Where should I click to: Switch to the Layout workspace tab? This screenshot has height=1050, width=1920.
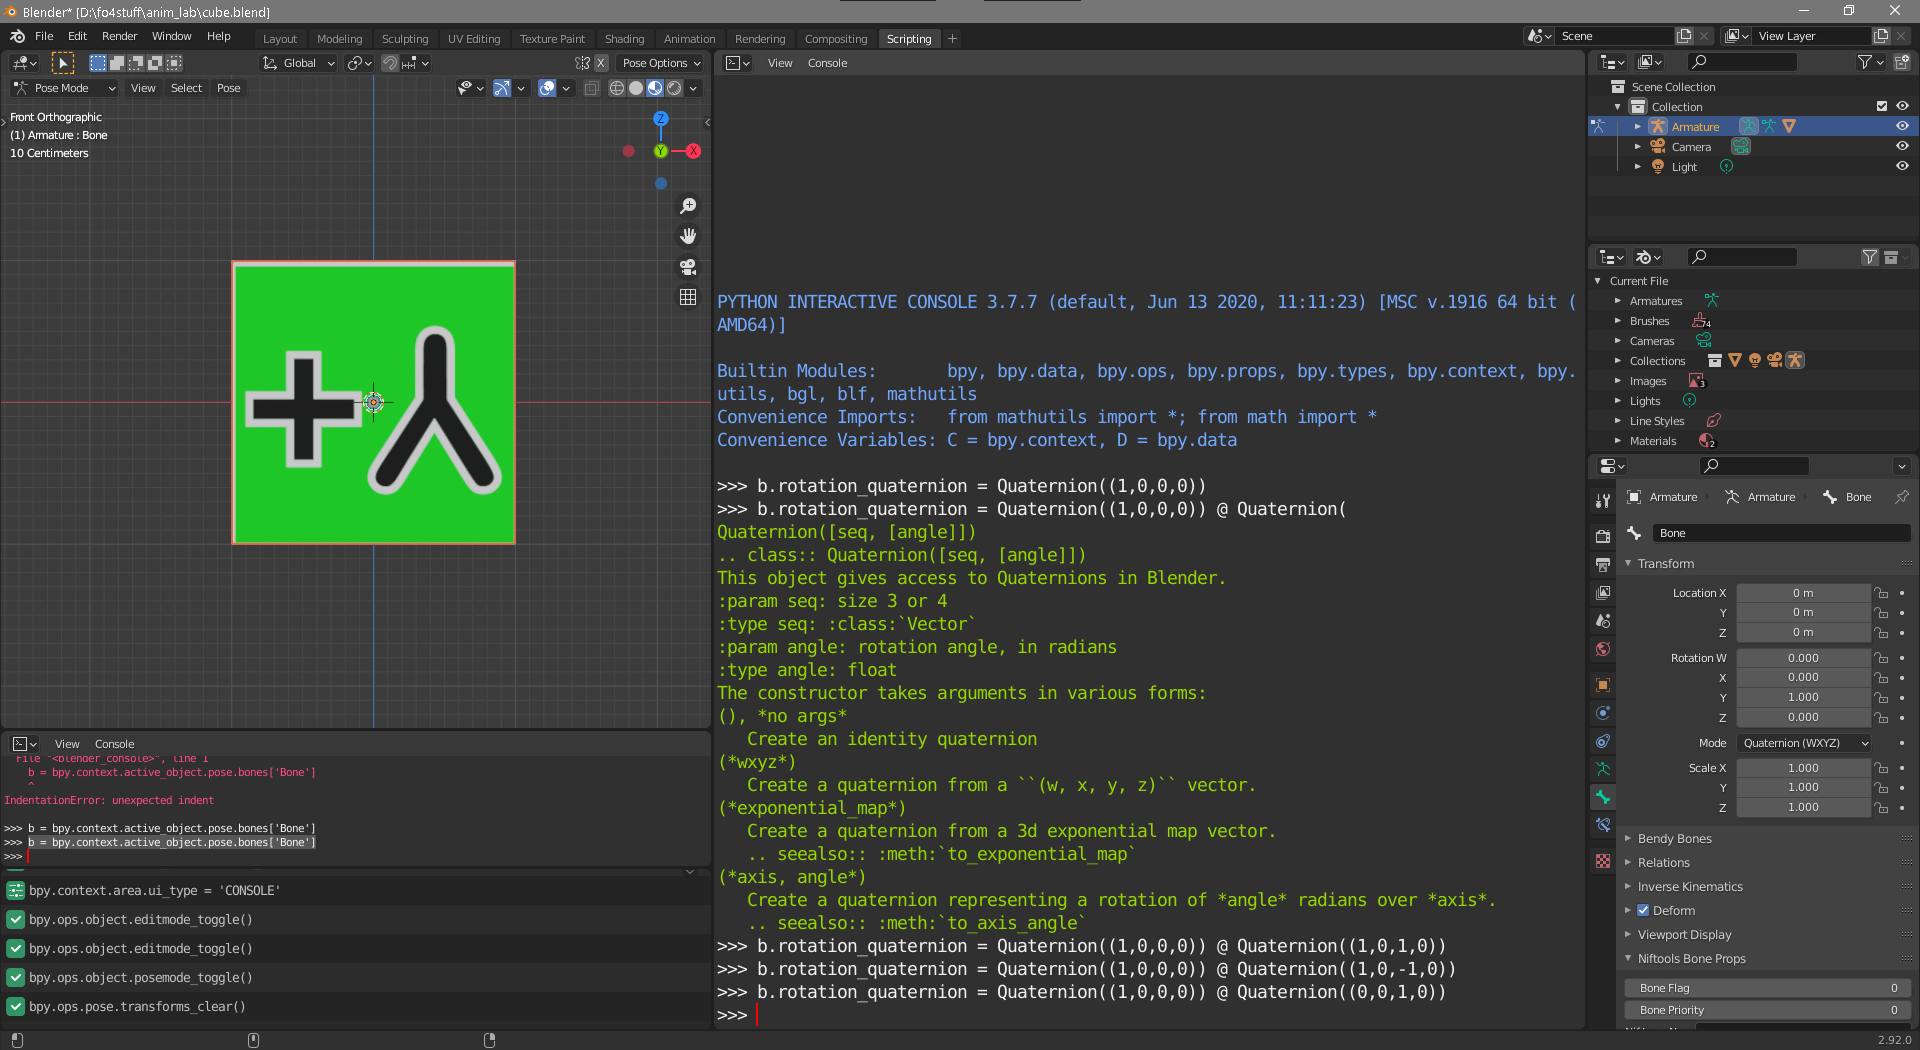click(280, 39)
